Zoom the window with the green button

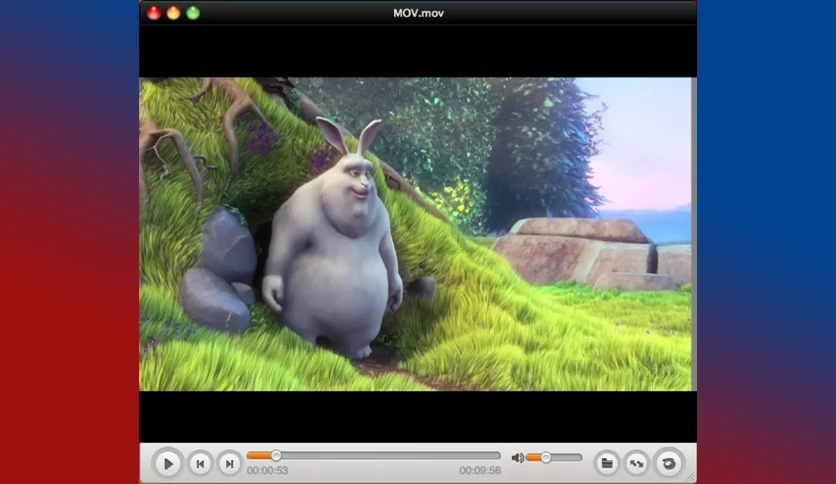point(193,13)
